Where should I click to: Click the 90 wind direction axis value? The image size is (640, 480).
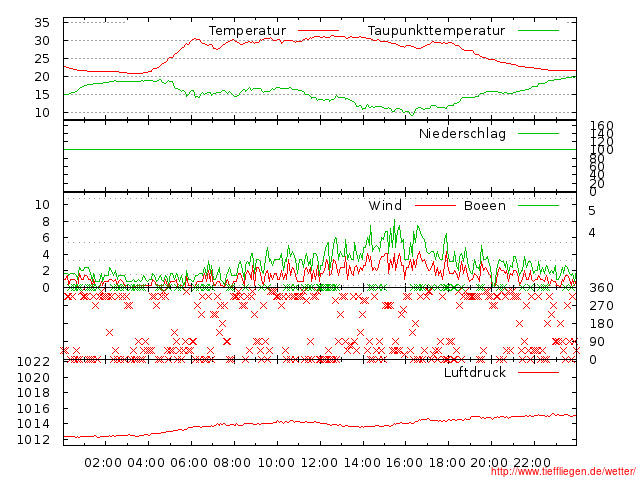(x=597, y=342)
